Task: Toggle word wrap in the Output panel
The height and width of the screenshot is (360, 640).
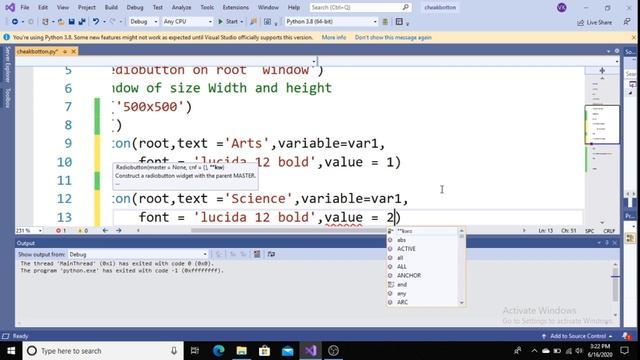Action: [271, 254]
